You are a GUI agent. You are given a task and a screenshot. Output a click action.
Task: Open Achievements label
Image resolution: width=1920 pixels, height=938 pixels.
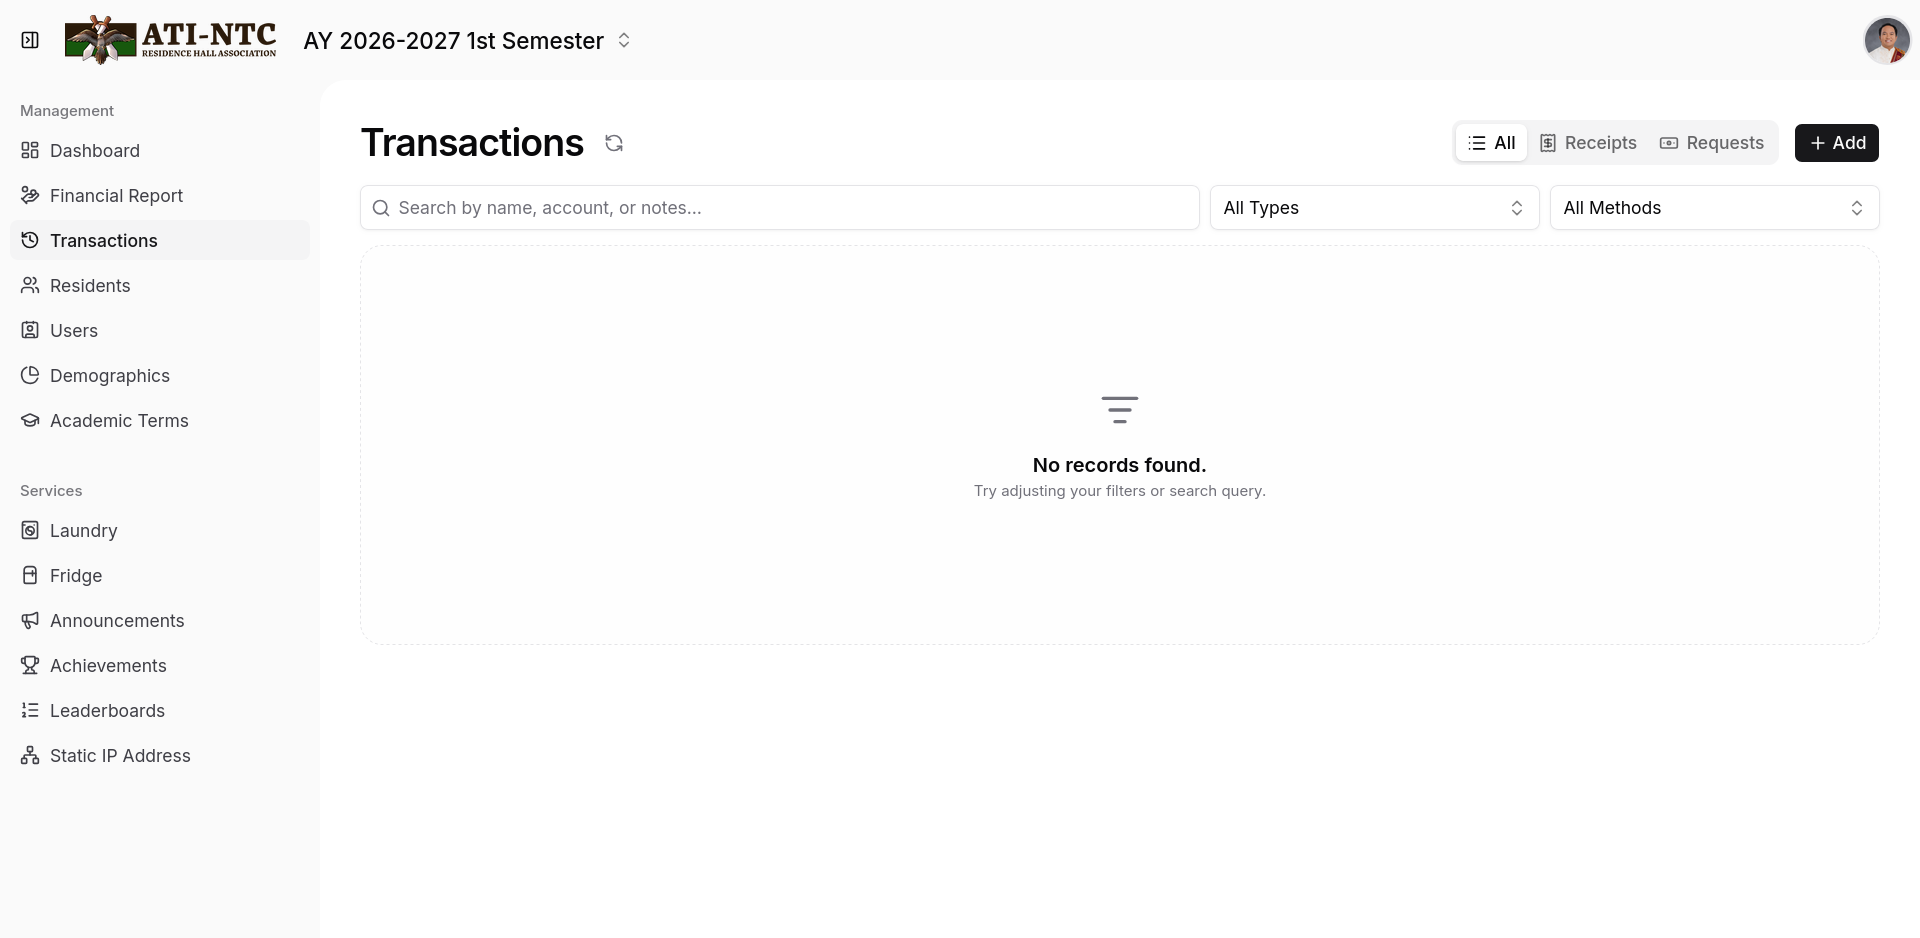[x=108, y=666]
